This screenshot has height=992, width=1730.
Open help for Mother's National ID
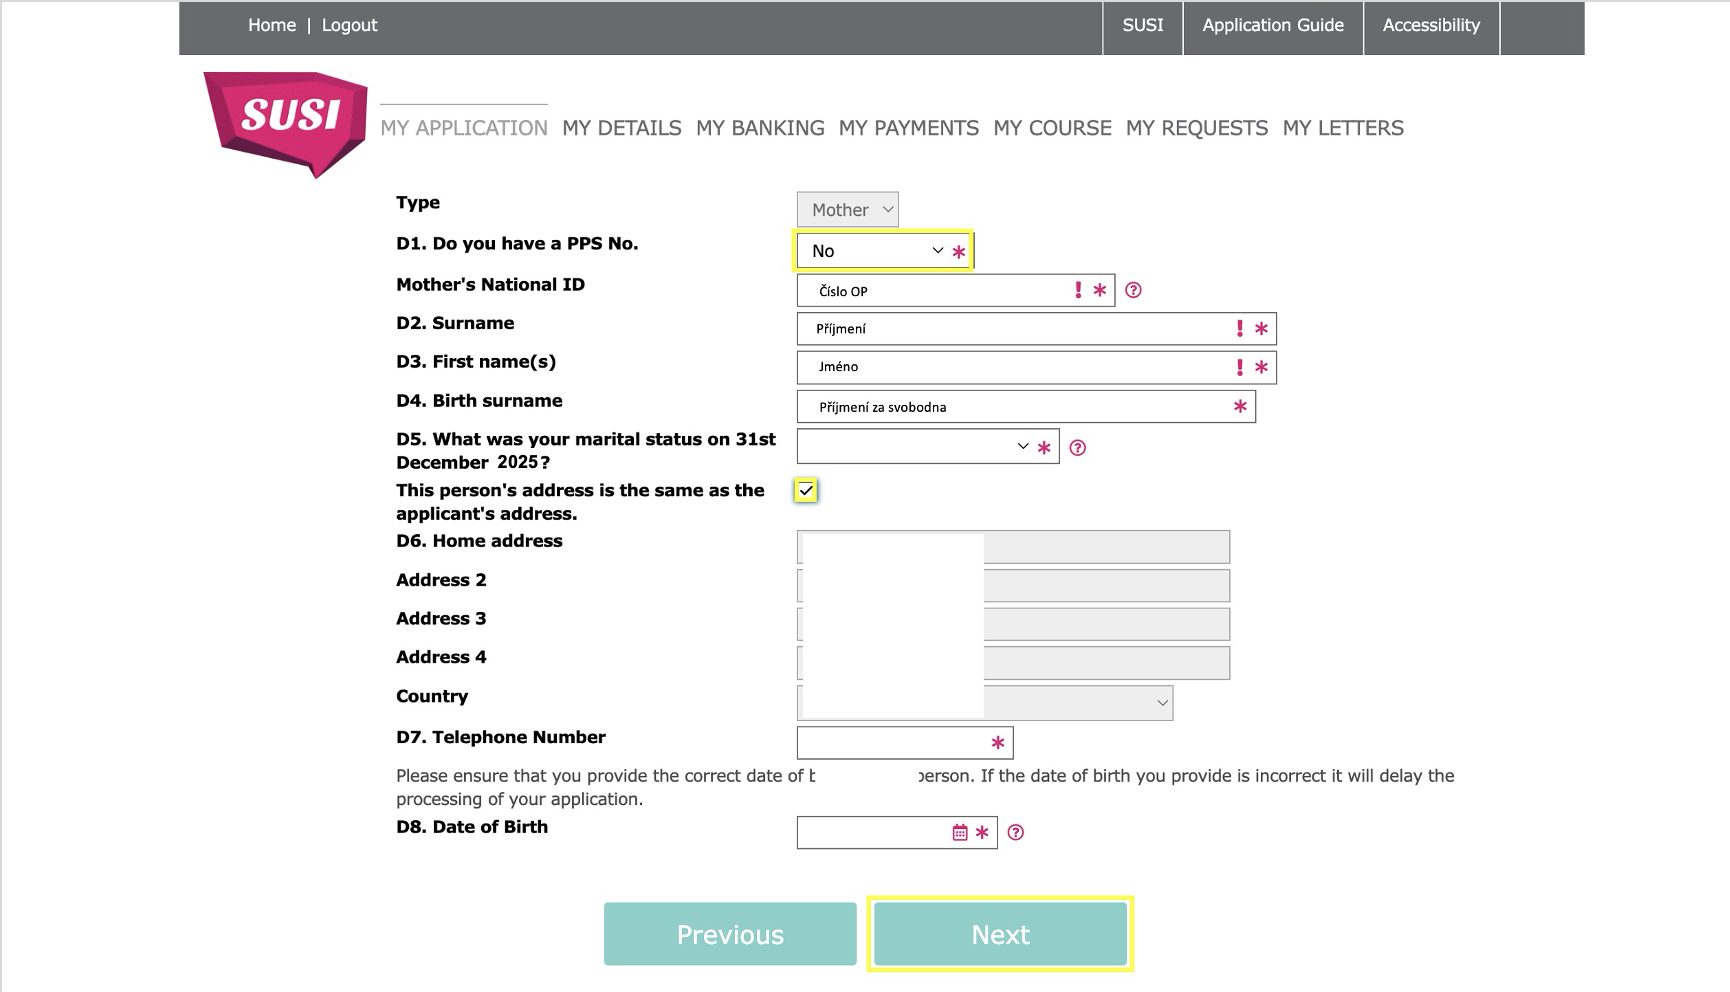click(1133, 290)
